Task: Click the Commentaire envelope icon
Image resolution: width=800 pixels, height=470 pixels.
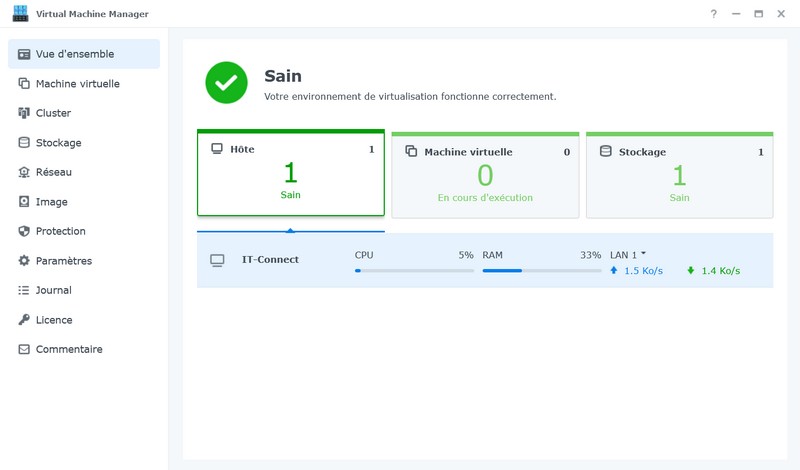Action: pos(24,349)
